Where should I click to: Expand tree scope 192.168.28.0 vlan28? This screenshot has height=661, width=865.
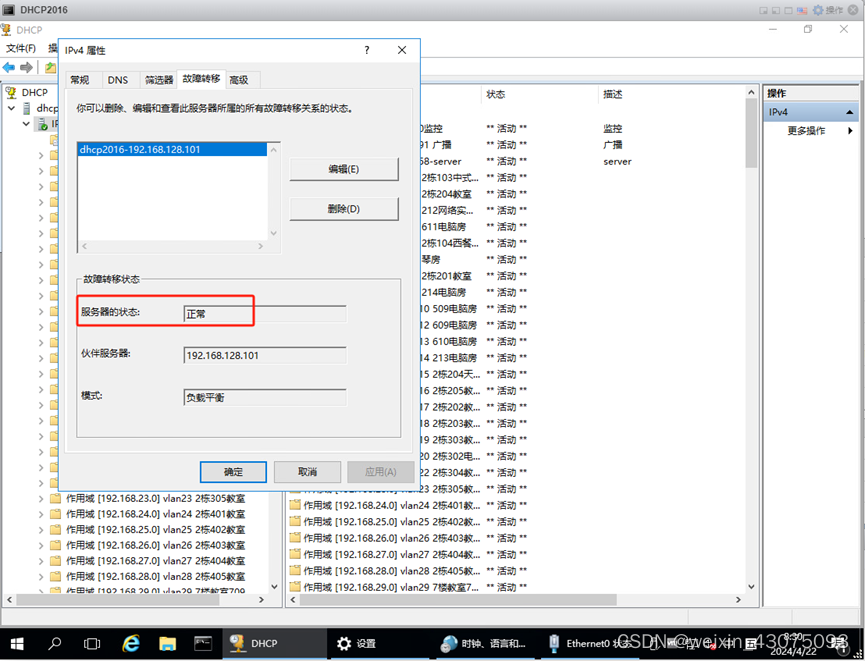tap(41, 576)
